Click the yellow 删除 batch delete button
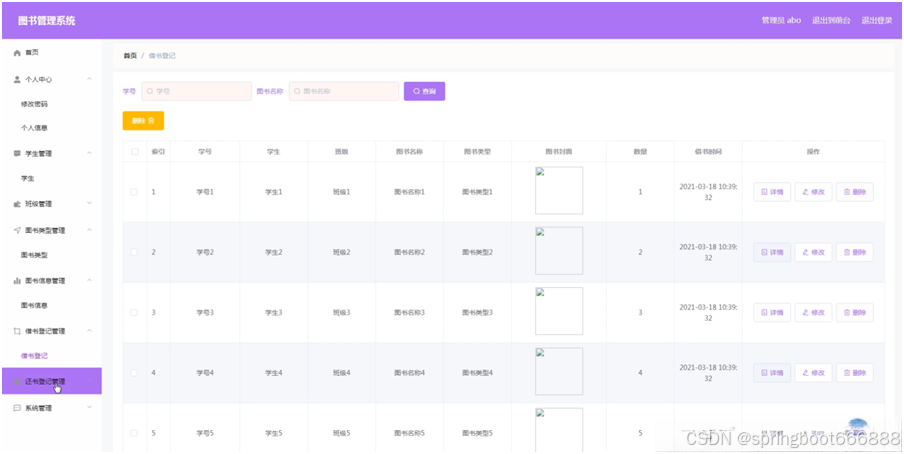This screenshot has width=904, height=454. point(144,121)
